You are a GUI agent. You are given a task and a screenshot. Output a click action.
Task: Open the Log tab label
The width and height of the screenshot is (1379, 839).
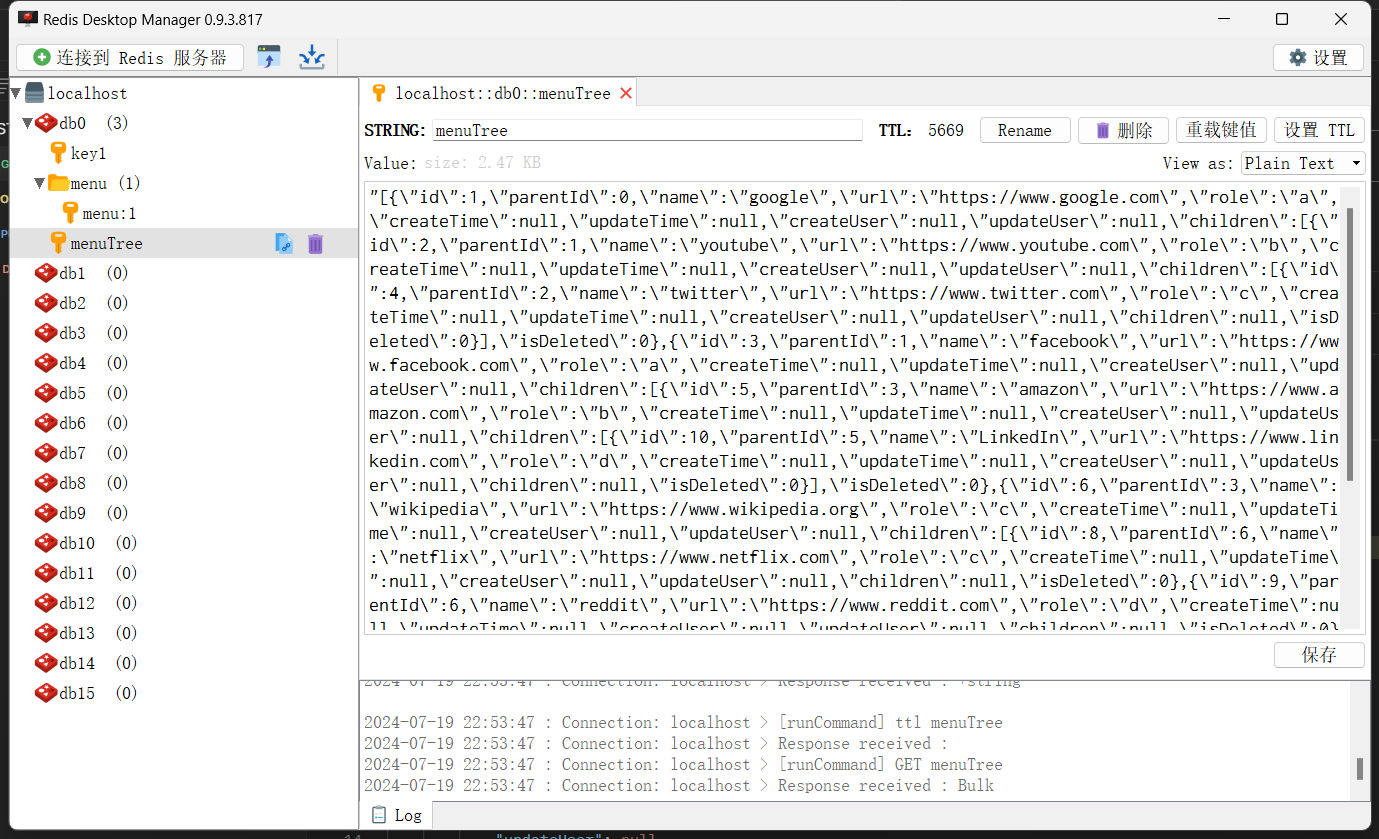[408, 815]
